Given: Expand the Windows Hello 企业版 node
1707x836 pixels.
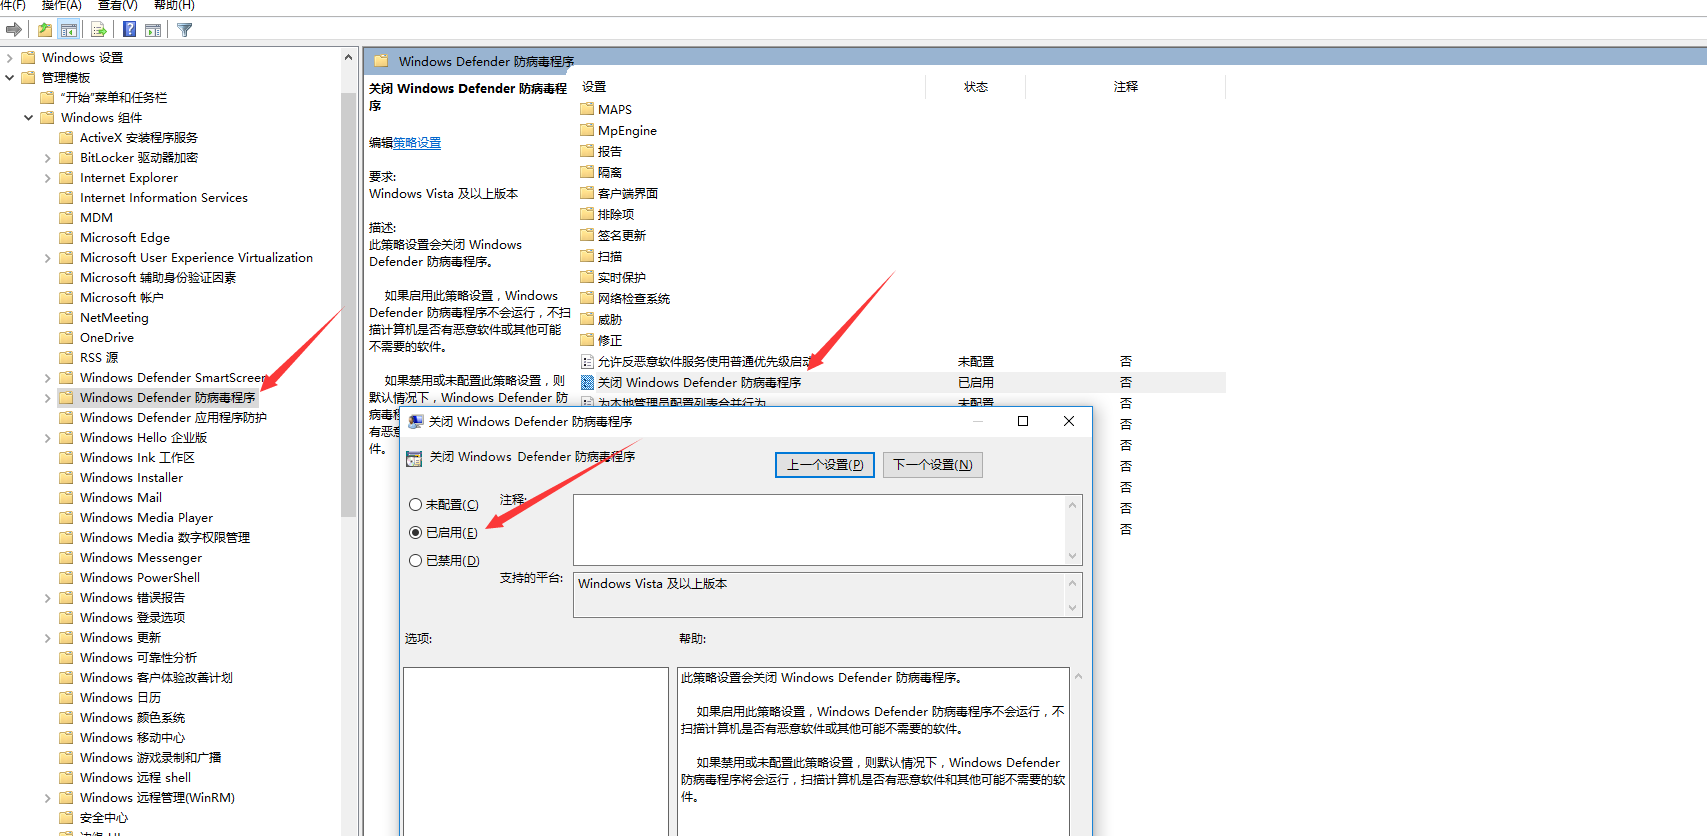Looking at the screenshot, I should tap(48, 438).
